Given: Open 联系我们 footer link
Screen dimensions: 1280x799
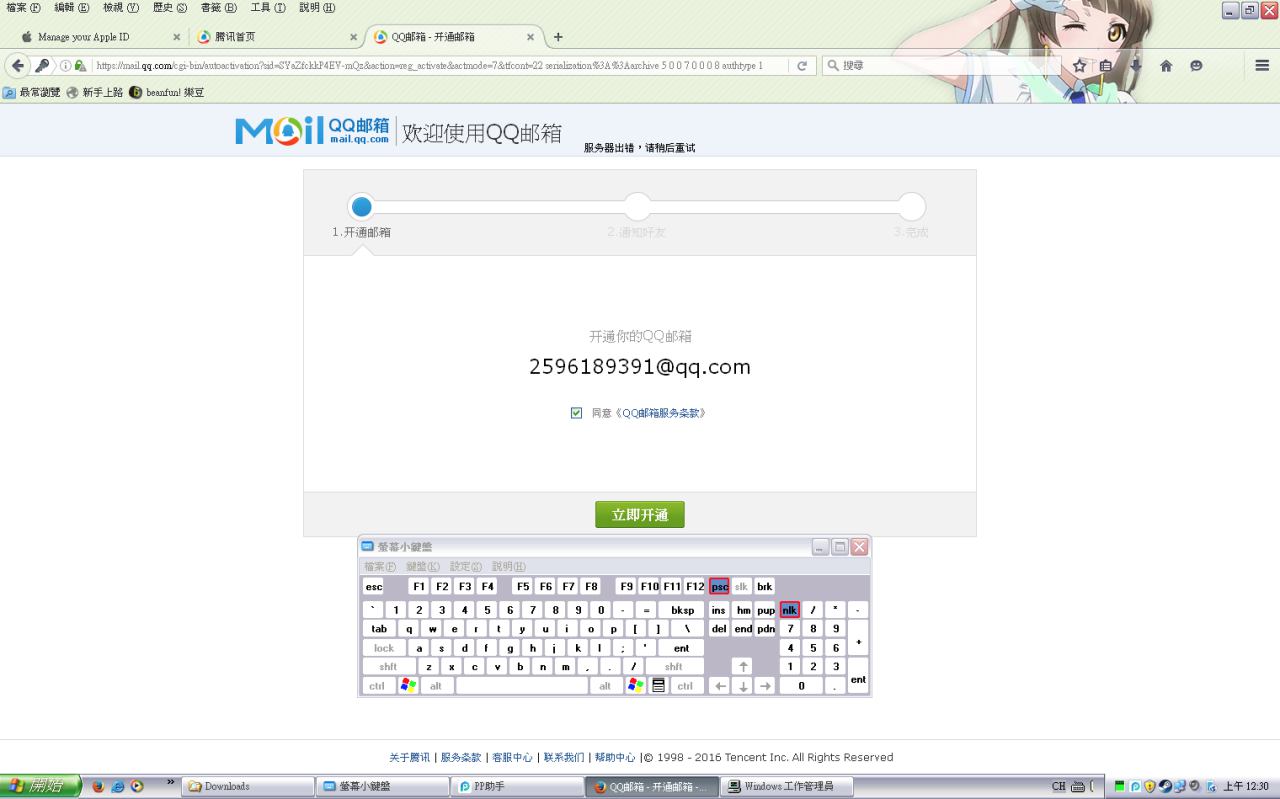Looking at the screenshot, I should point(564,758).
